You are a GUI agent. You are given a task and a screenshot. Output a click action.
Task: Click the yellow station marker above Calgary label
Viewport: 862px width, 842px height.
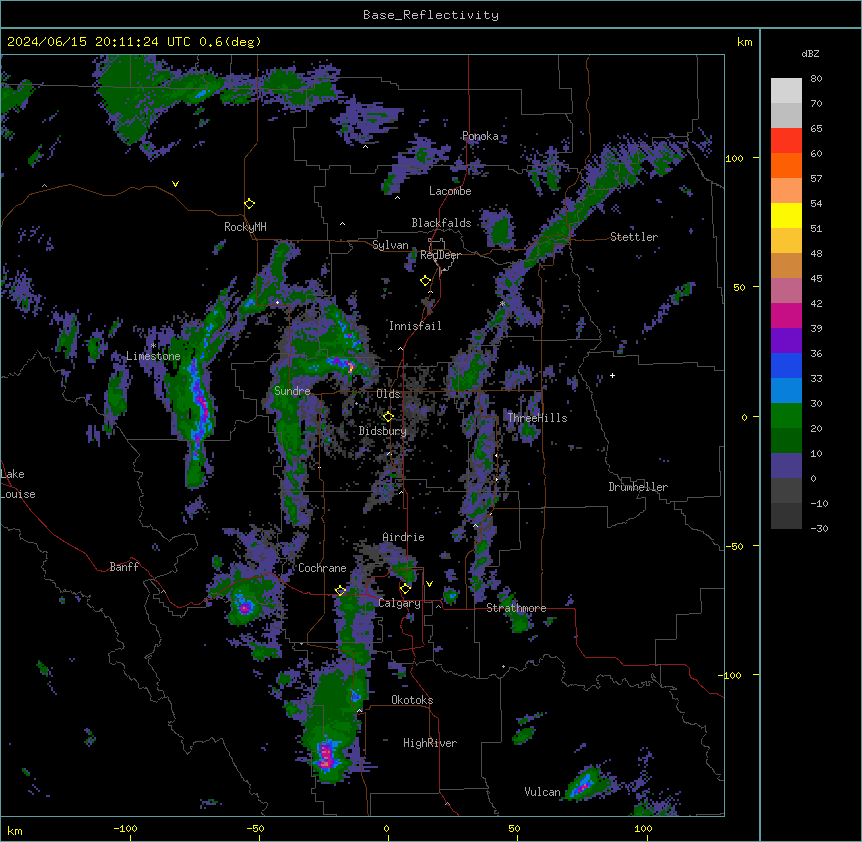pos(406,589)
